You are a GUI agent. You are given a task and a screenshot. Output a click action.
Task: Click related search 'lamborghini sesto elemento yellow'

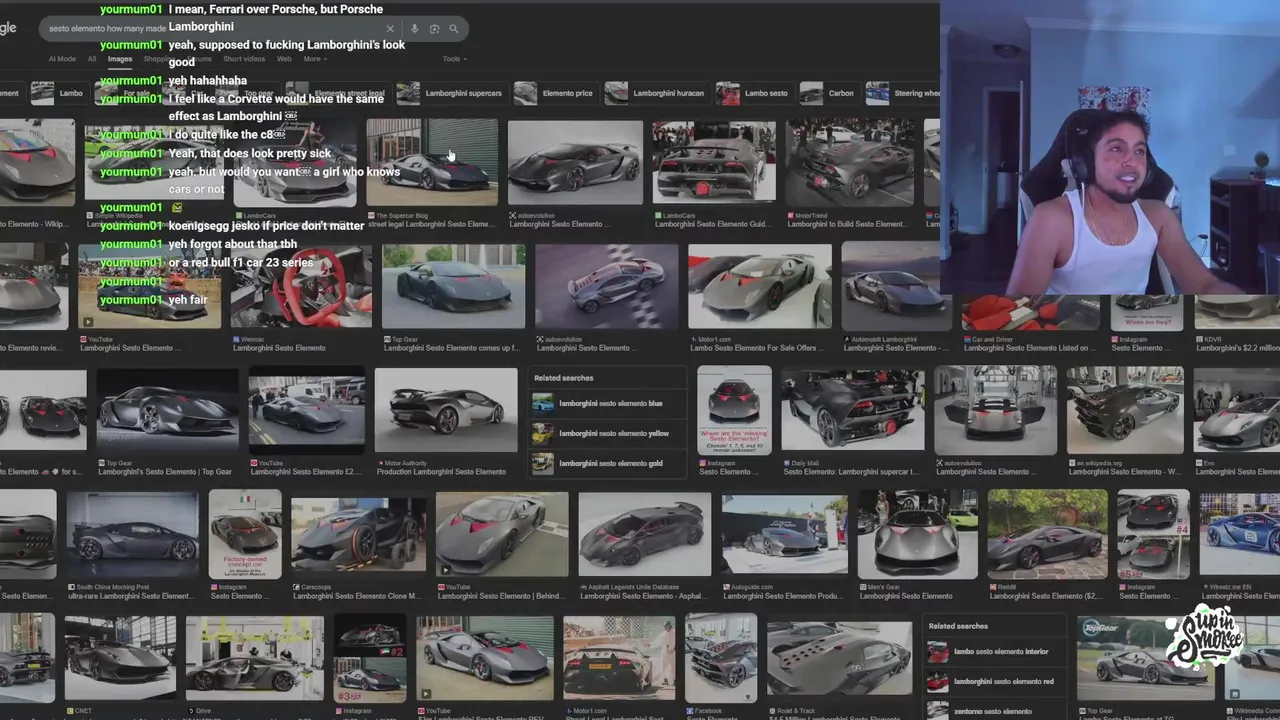pyautogui.click(x=610, y=434)
